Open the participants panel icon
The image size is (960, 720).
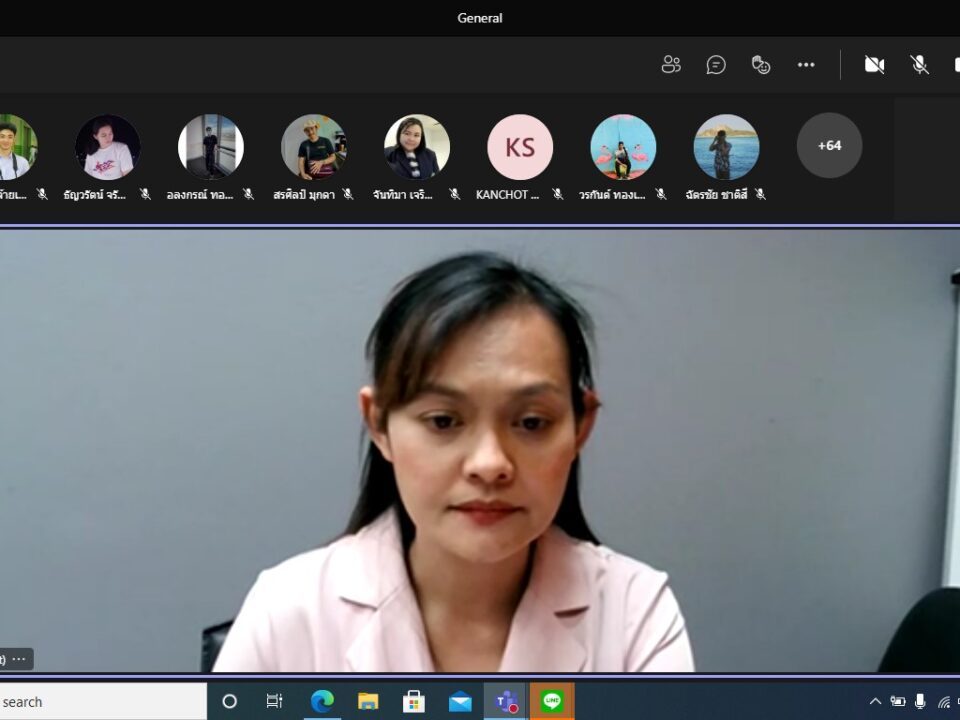[671, 64]
